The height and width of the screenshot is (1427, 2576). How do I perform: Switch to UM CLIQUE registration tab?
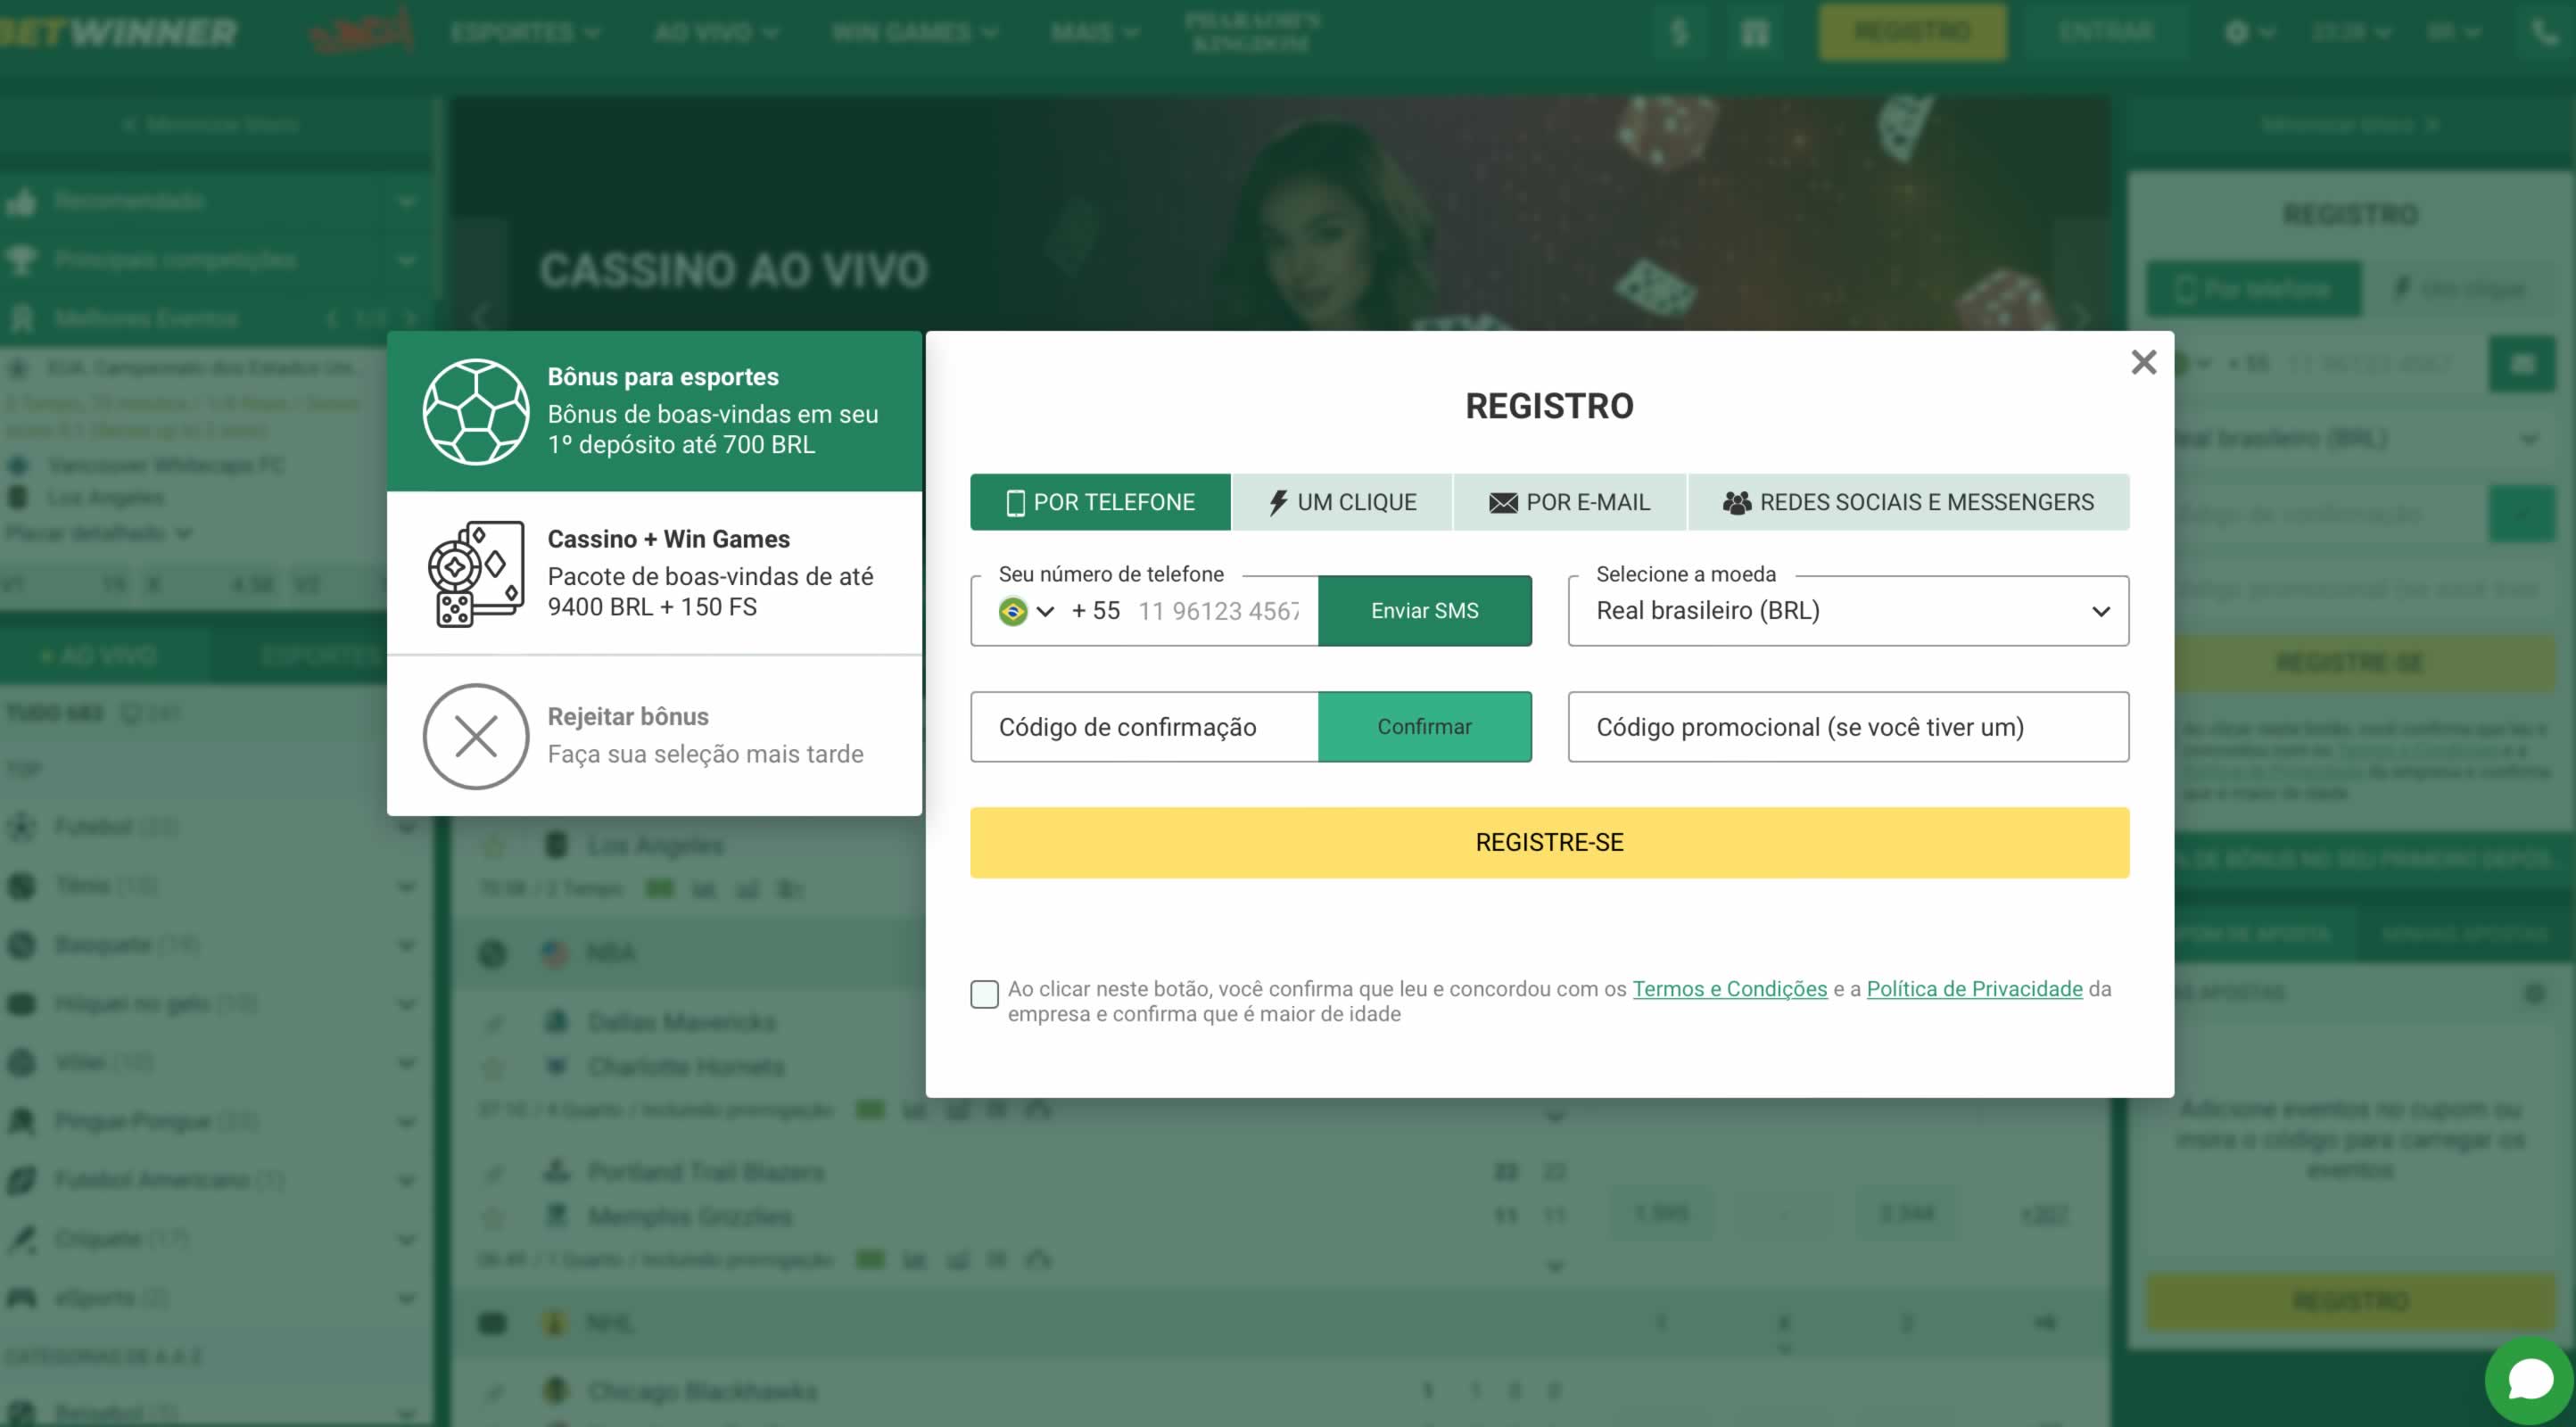click(1342, 502)
